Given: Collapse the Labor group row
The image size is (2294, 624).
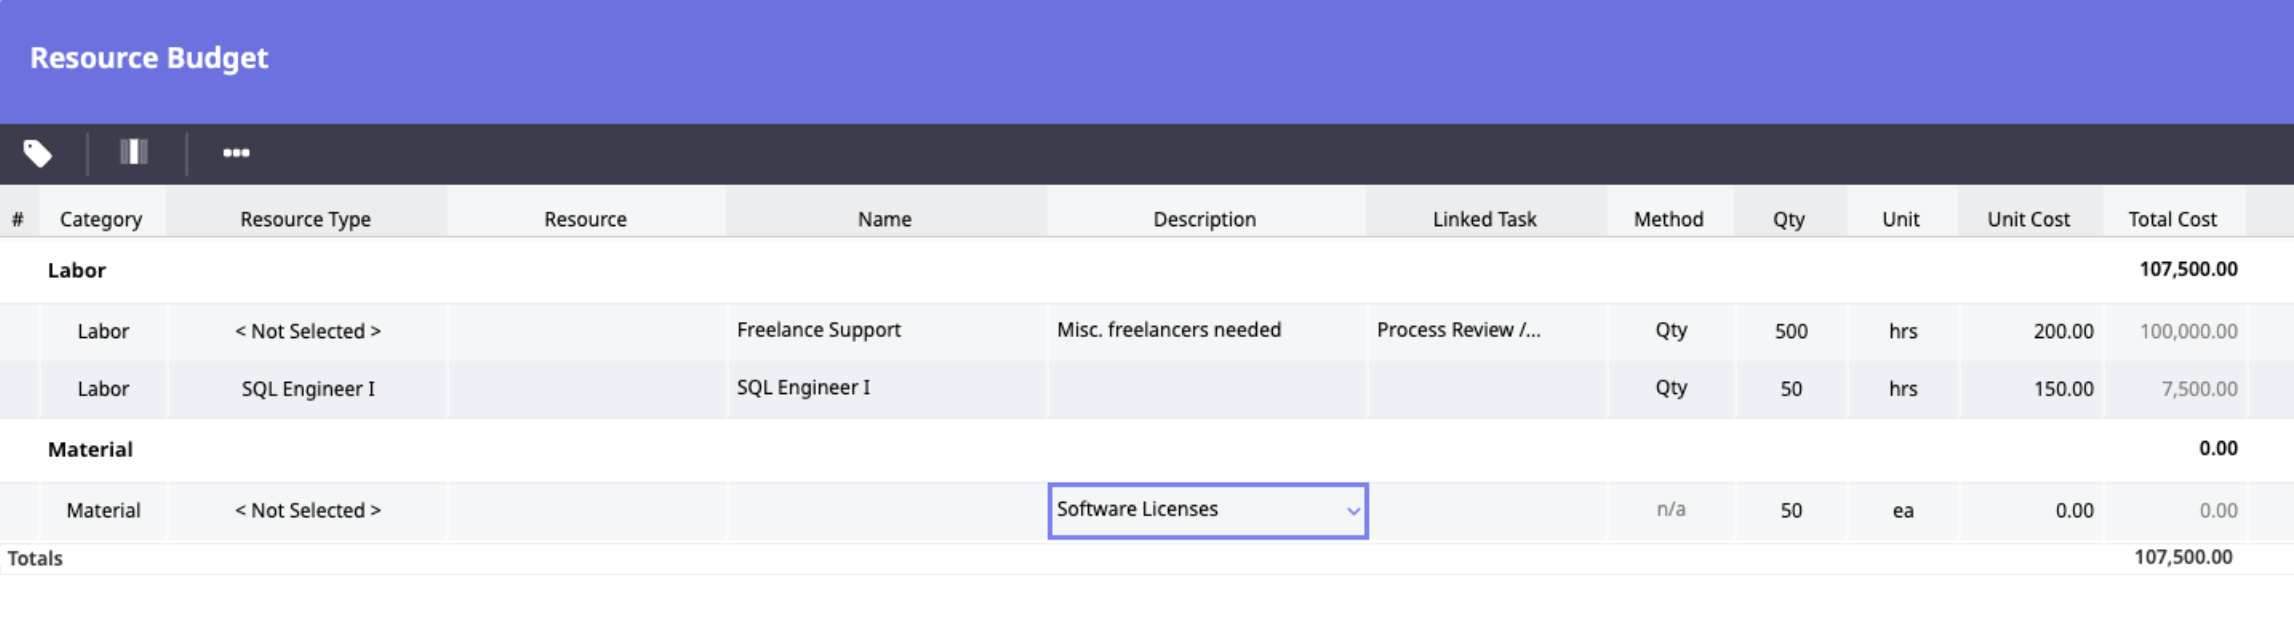Looking at the screenshot, I should [x=77, y=270].
